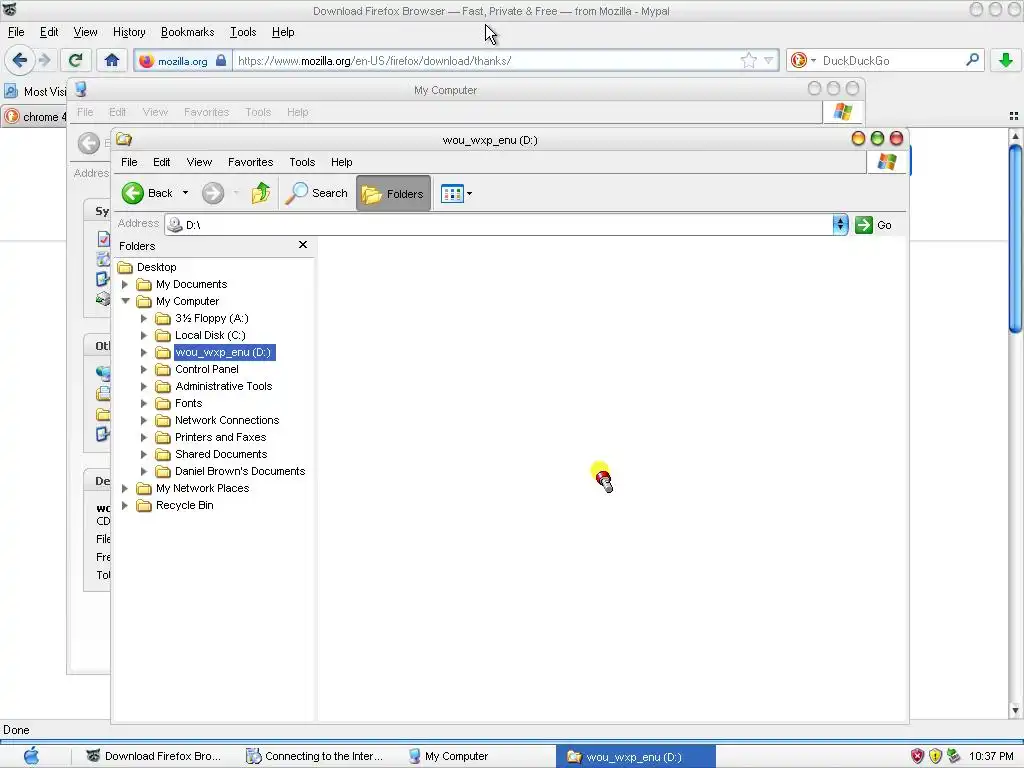Click the Go button
Screen dimensions: 1024x768
[x=874, y=225]
